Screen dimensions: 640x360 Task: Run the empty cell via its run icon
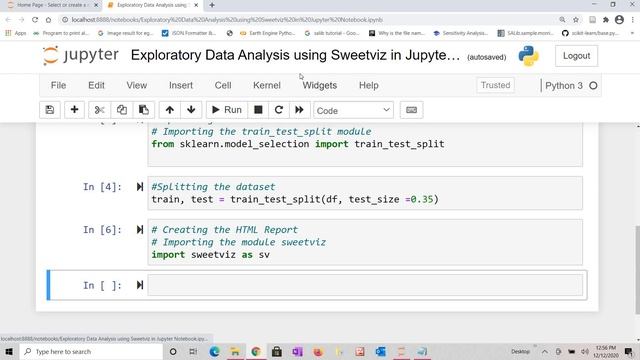[140, 285]
